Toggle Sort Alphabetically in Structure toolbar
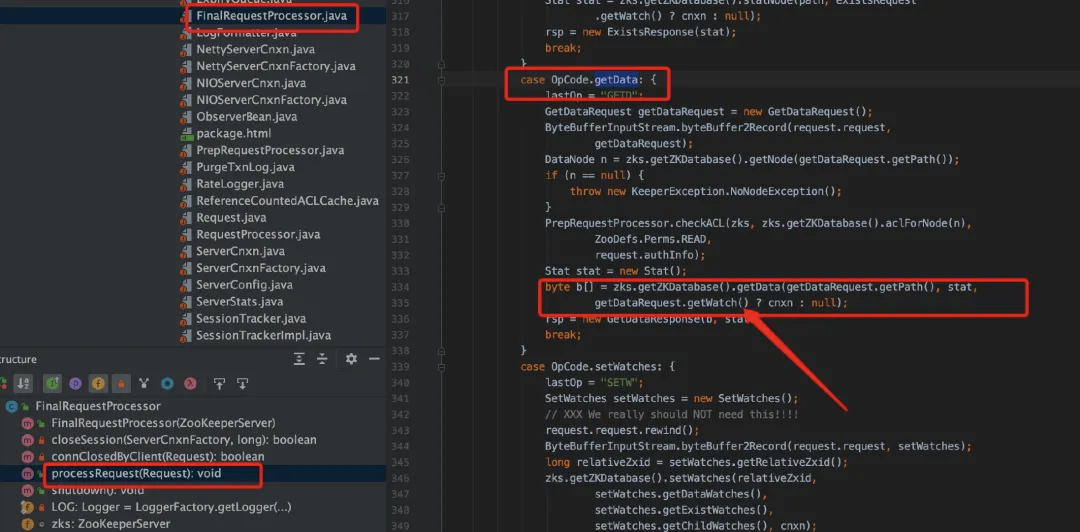The height and width of the screenshot is (532, 1080). click(23, 383)
